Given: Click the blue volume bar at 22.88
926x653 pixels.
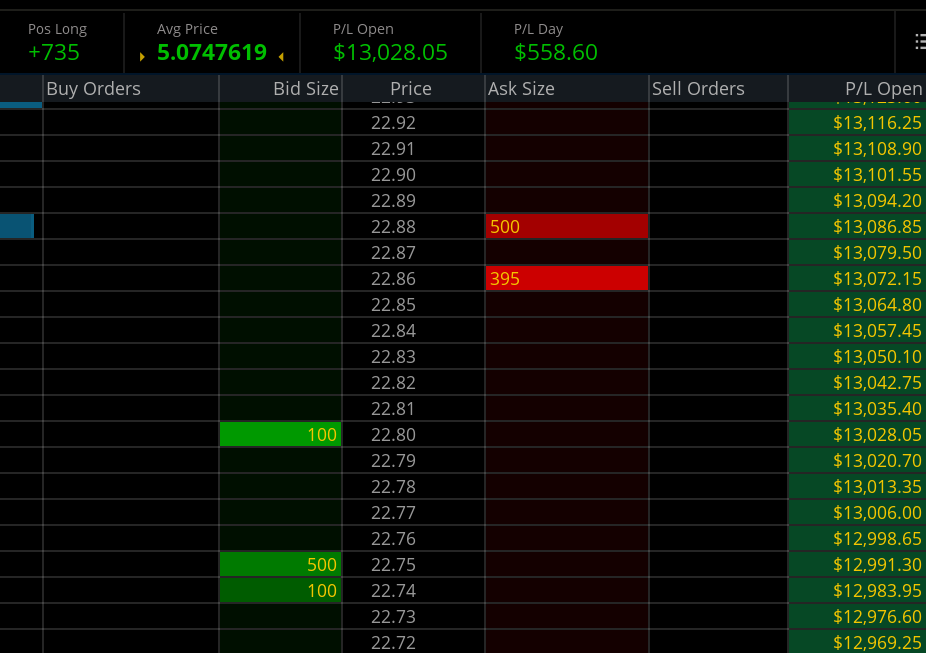Looking at the screenshot, I should [17, 227].
